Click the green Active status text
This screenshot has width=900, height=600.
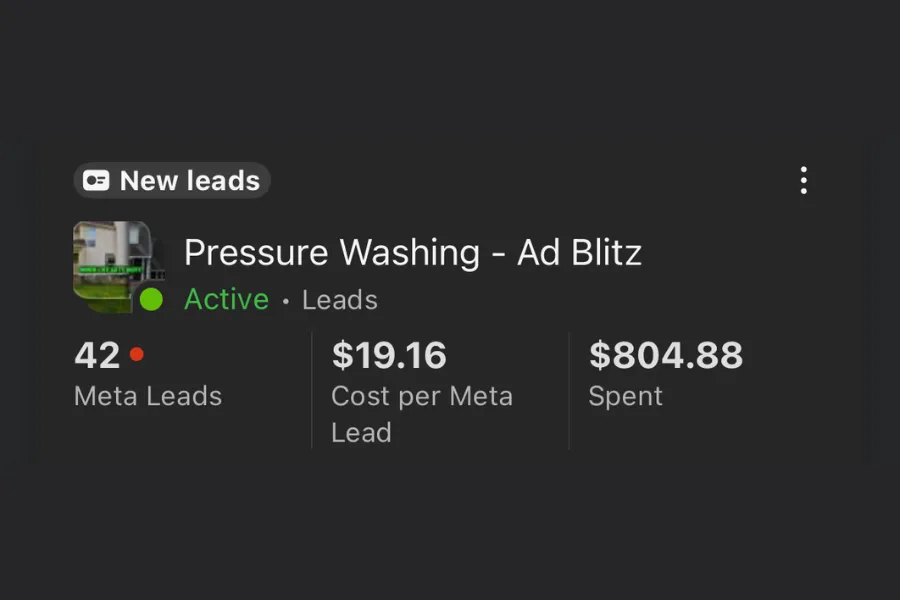(x=226, y=299)
